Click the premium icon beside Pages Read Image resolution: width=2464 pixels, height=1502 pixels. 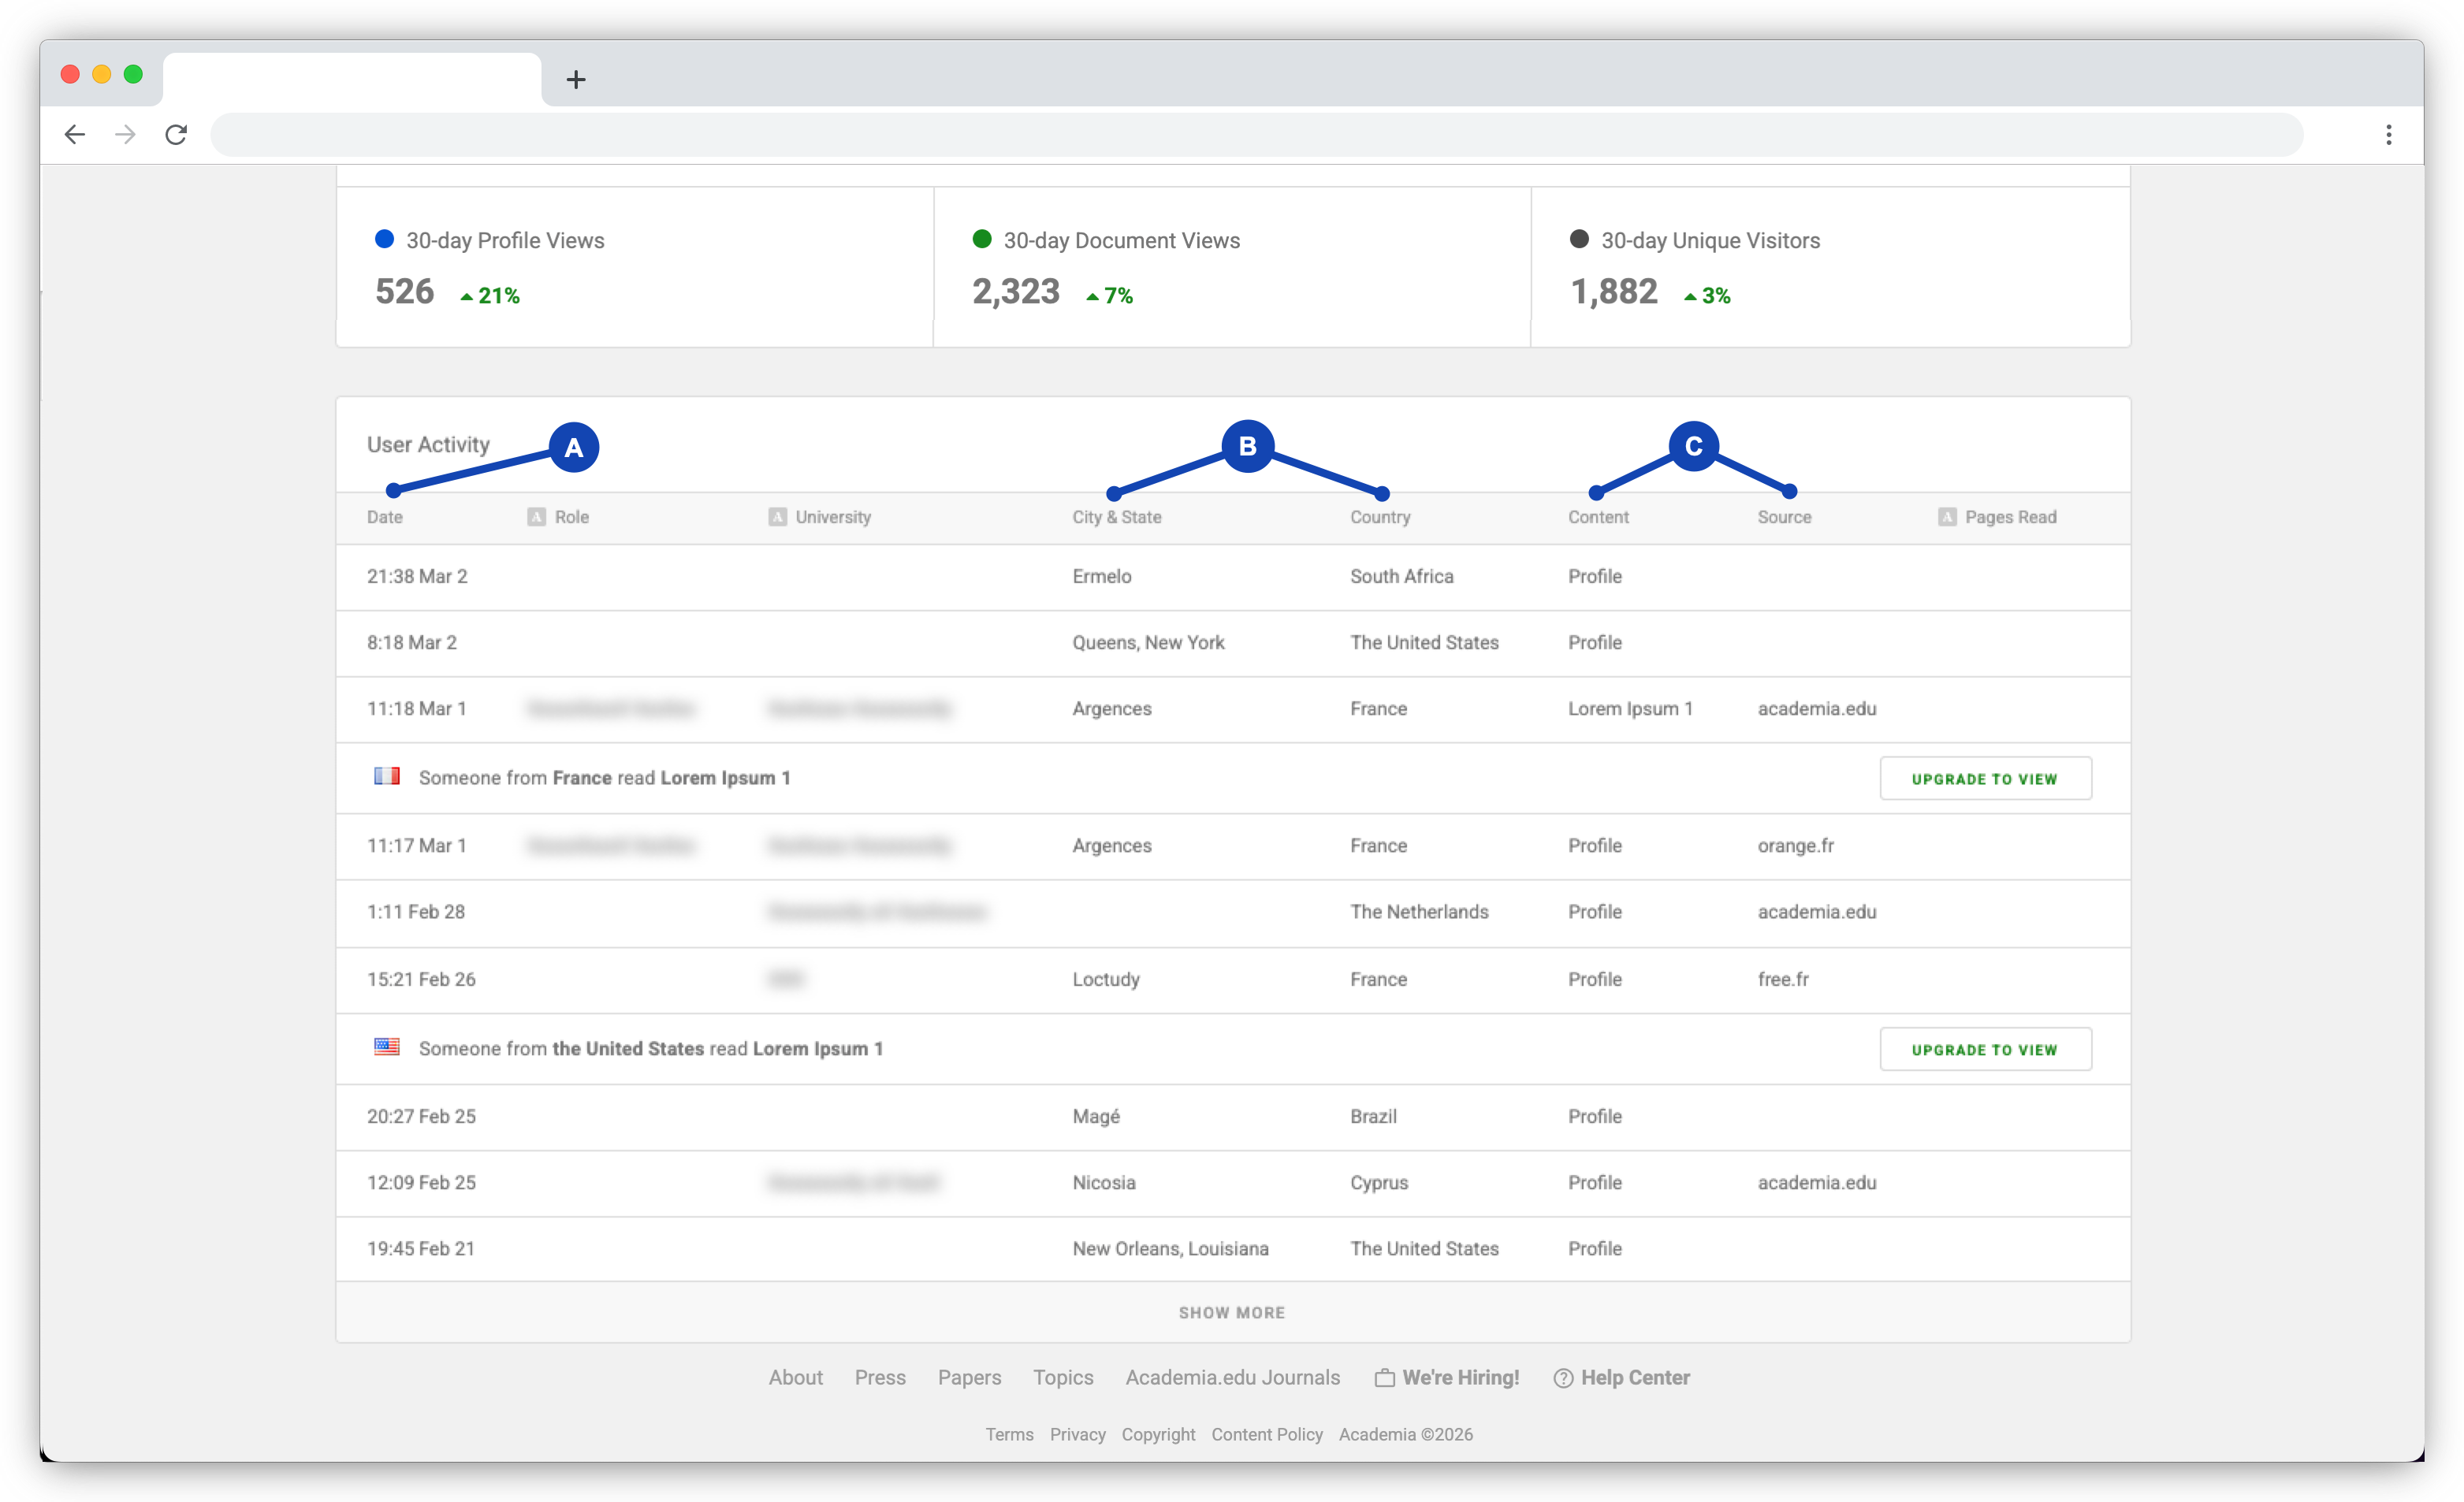(1947, 517)
